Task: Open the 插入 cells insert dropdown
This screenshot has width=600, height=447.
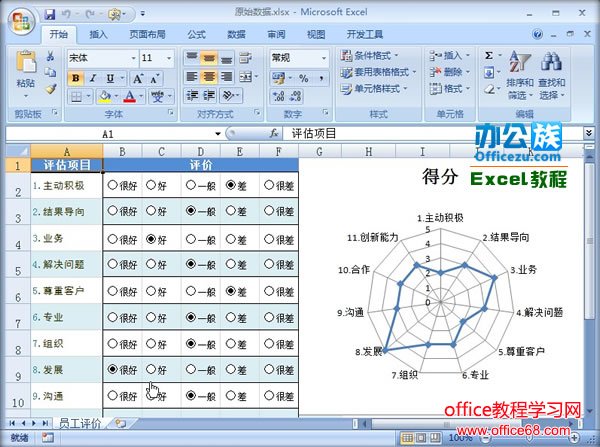Action: 468,56
